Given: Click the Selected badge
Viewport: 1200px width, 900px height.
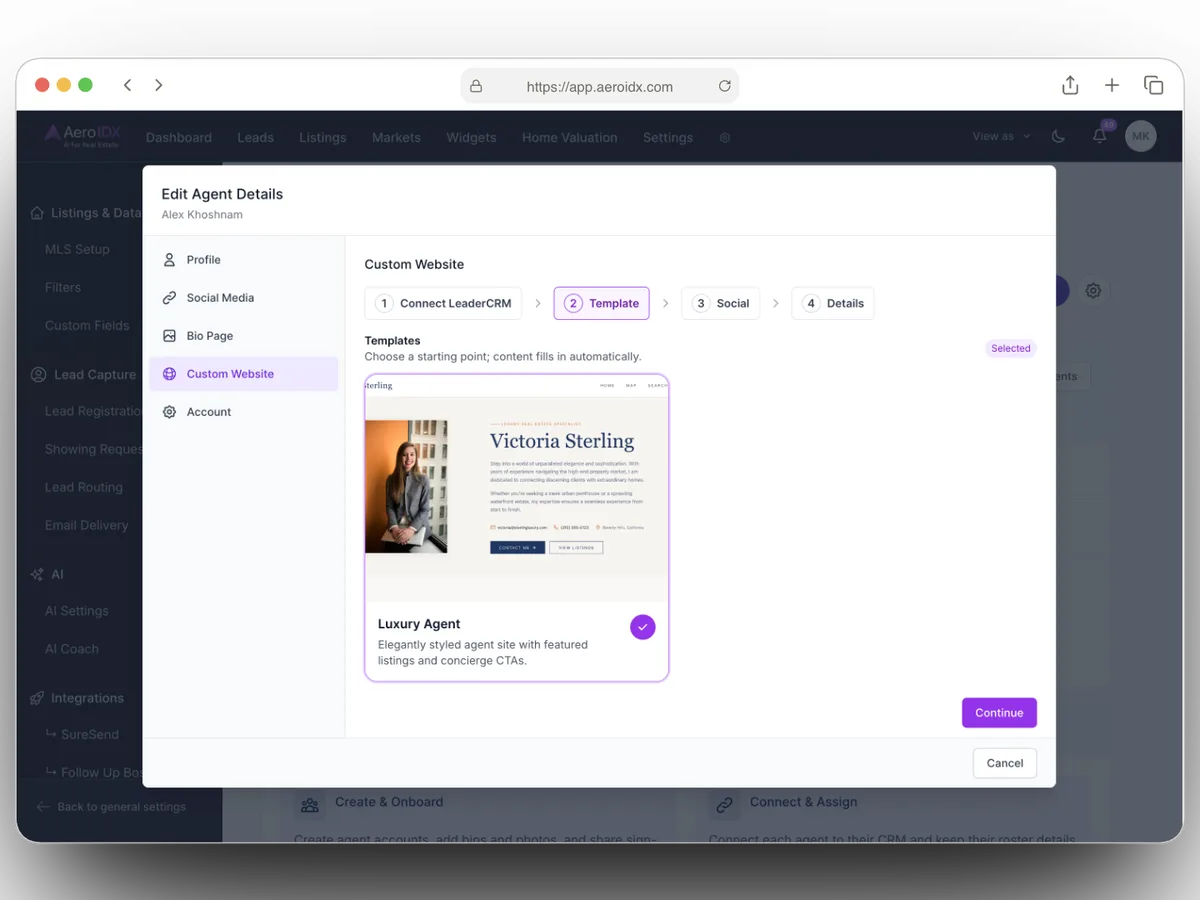Looking at the screenshot, I should (x=1010, y=349).
